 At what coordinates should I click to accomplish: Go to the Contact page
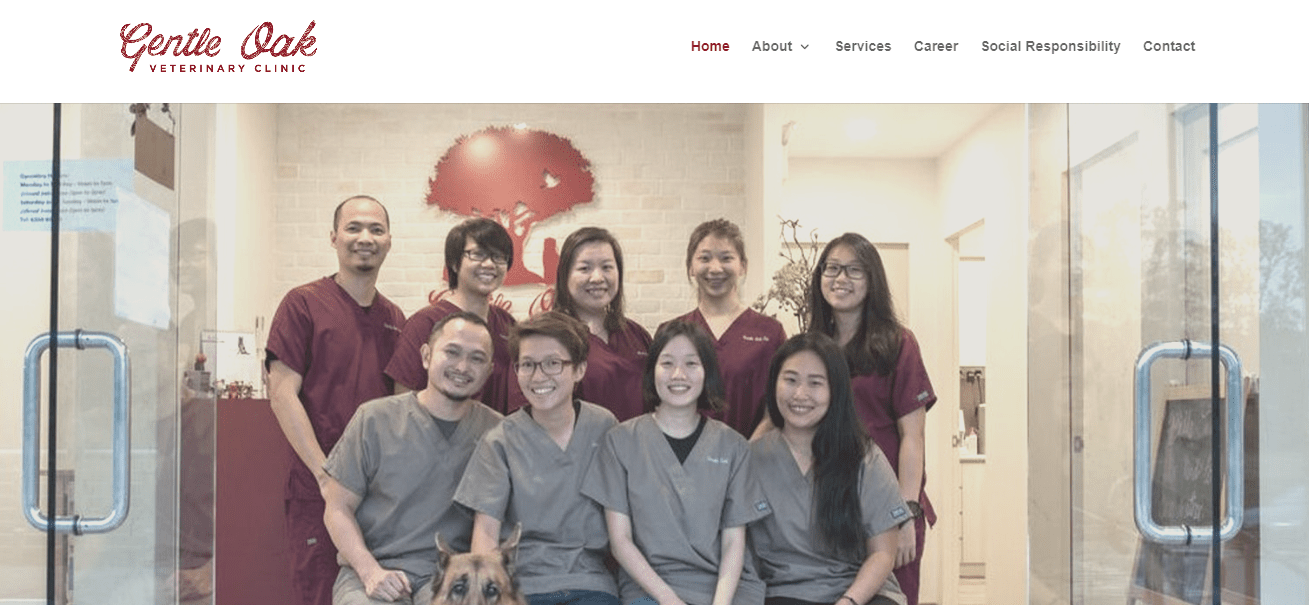1169,46
